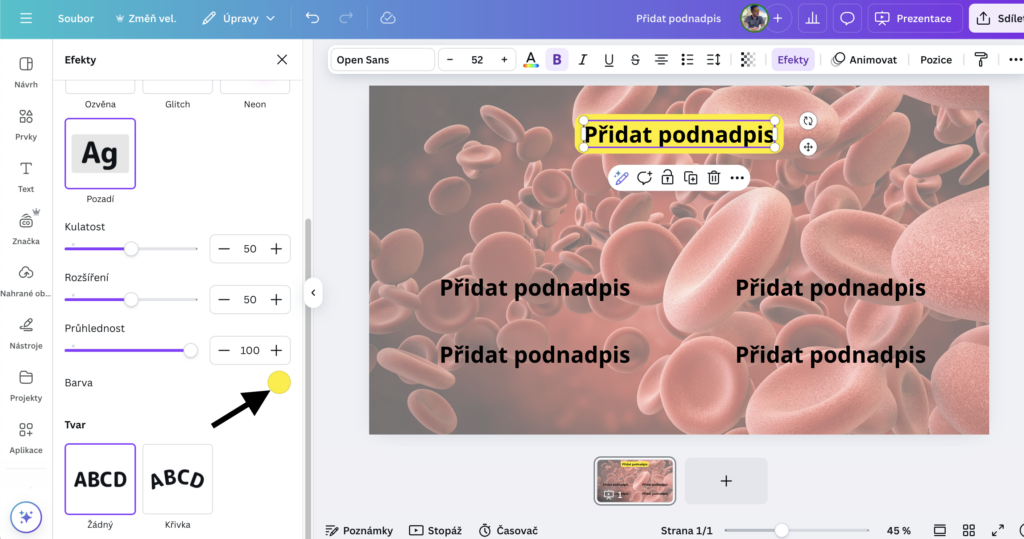Decrease the font size with minus
1024x539 pixels.
450,59
